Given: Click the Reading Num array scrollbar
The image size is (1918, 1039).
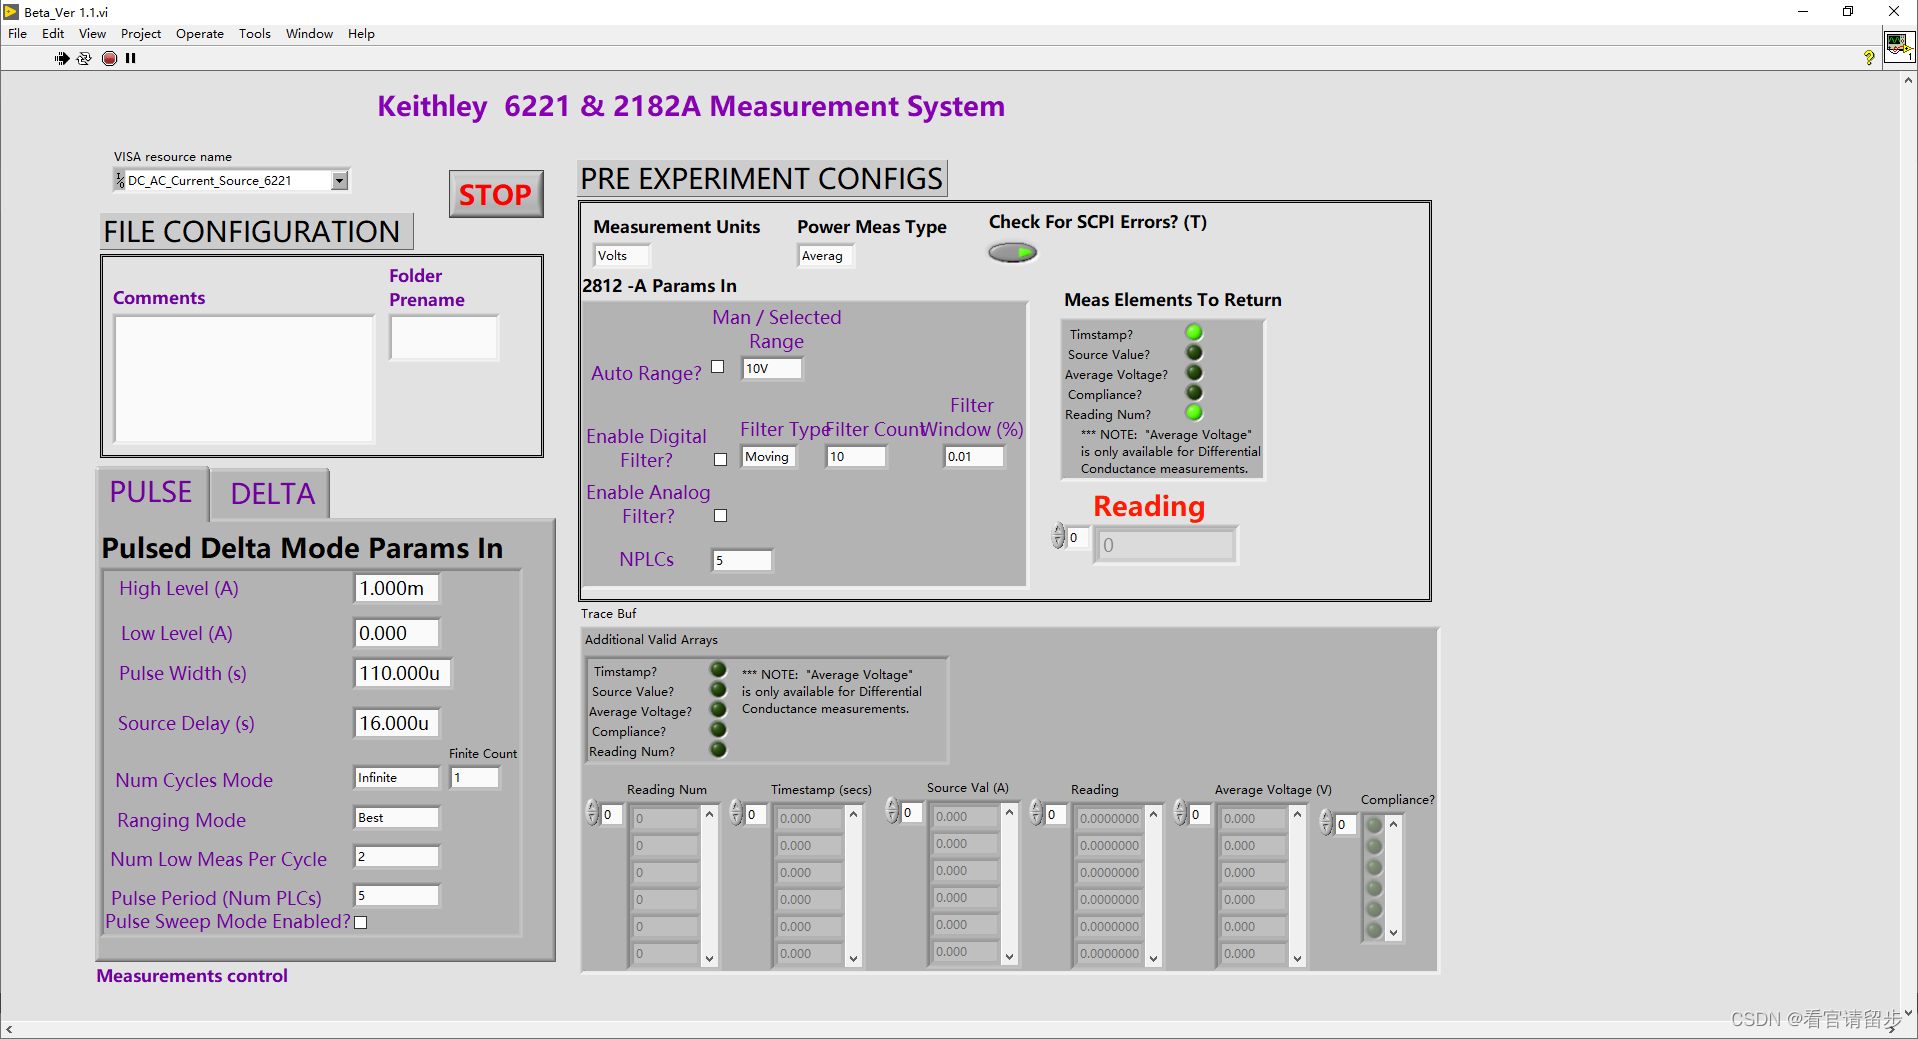Looking at the screenshot, I should pyautogui.click(x=709, y=885).
